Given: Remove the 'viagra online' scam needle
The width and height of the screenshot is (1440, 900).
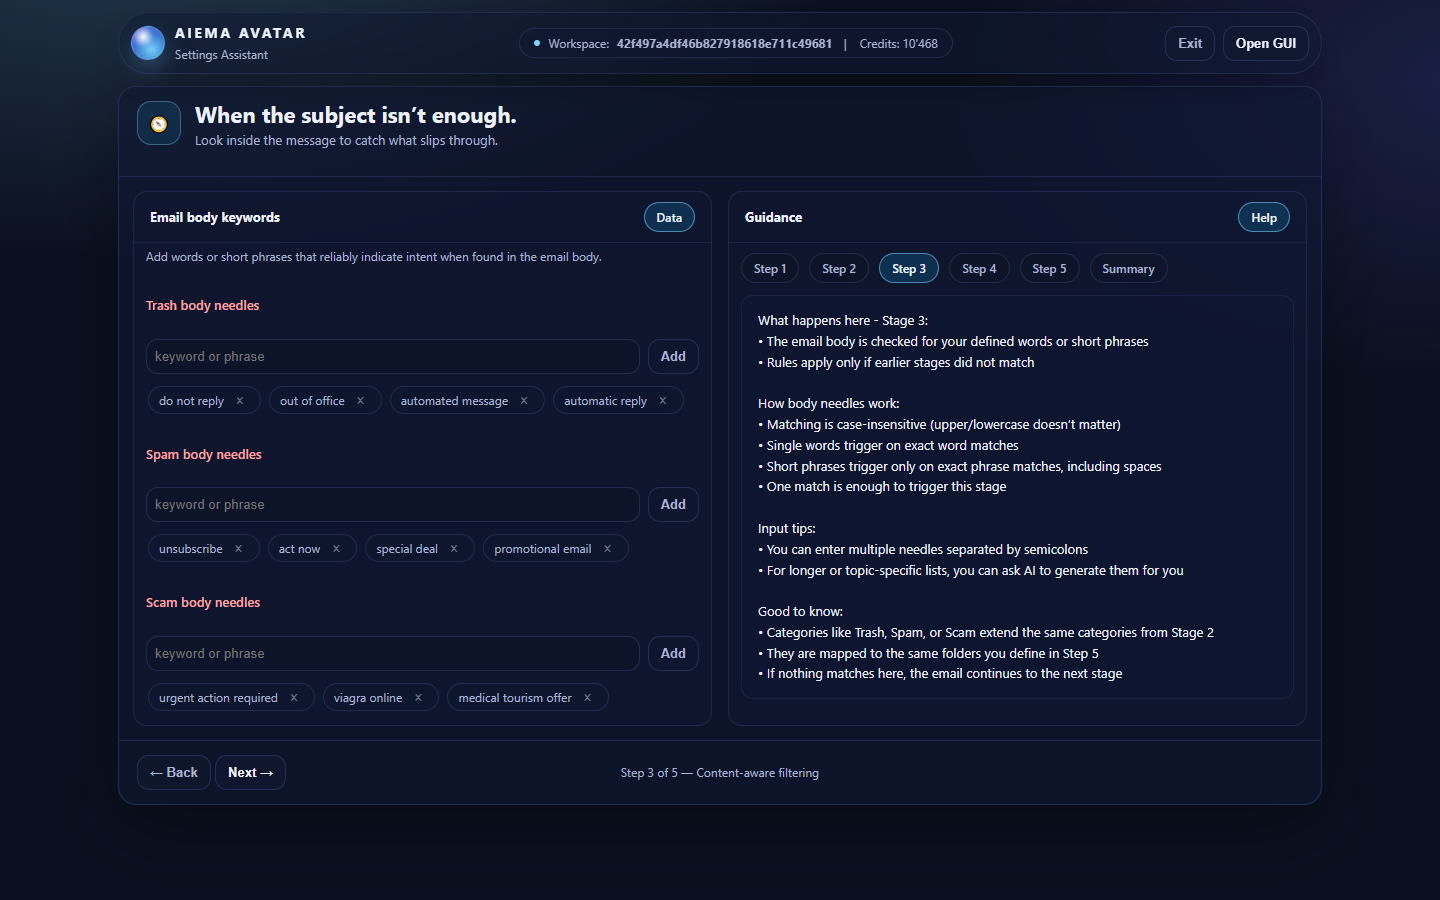Looking at the screenshot, I should pyautogui.click(x=419, y=698).
